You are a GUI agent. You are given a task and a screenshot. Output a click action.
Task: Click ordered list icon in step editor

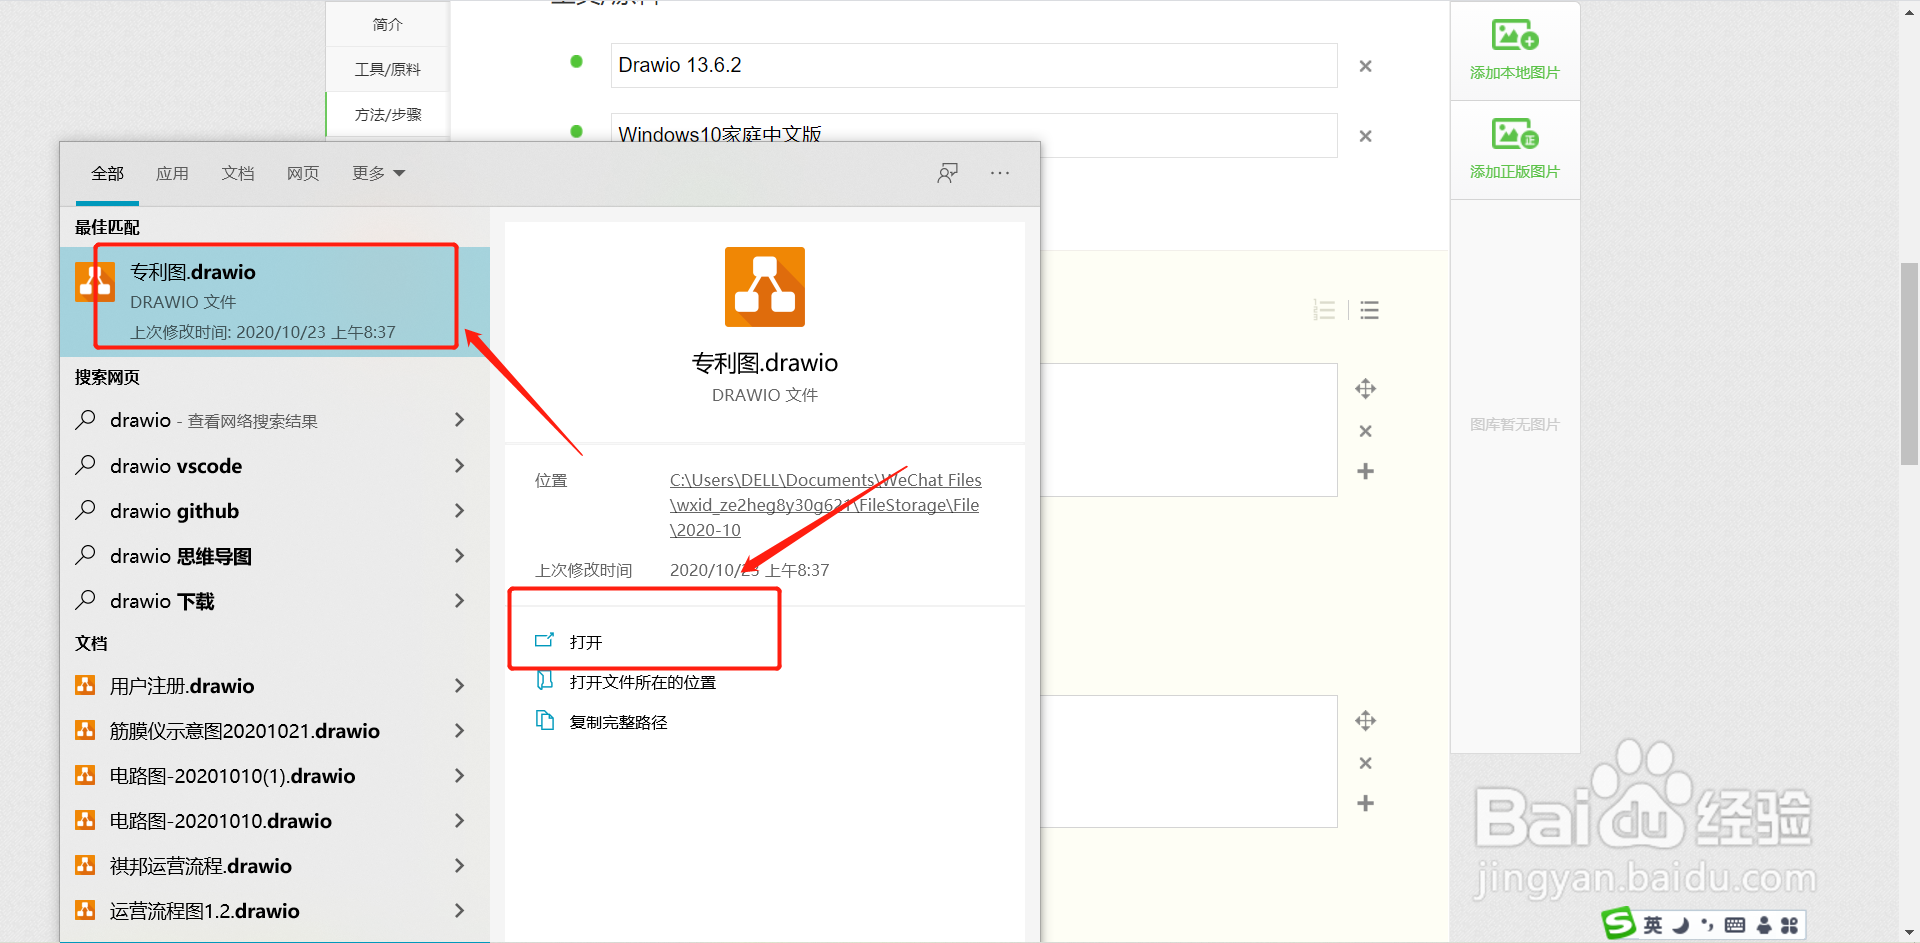(1325, 310)
